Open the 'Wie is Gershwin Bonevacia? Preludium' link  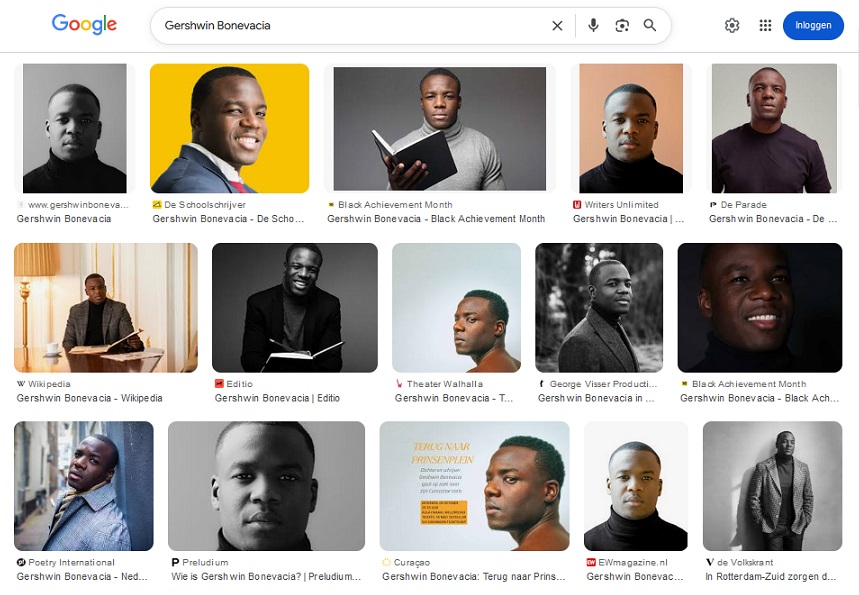[x=265, y=577]
